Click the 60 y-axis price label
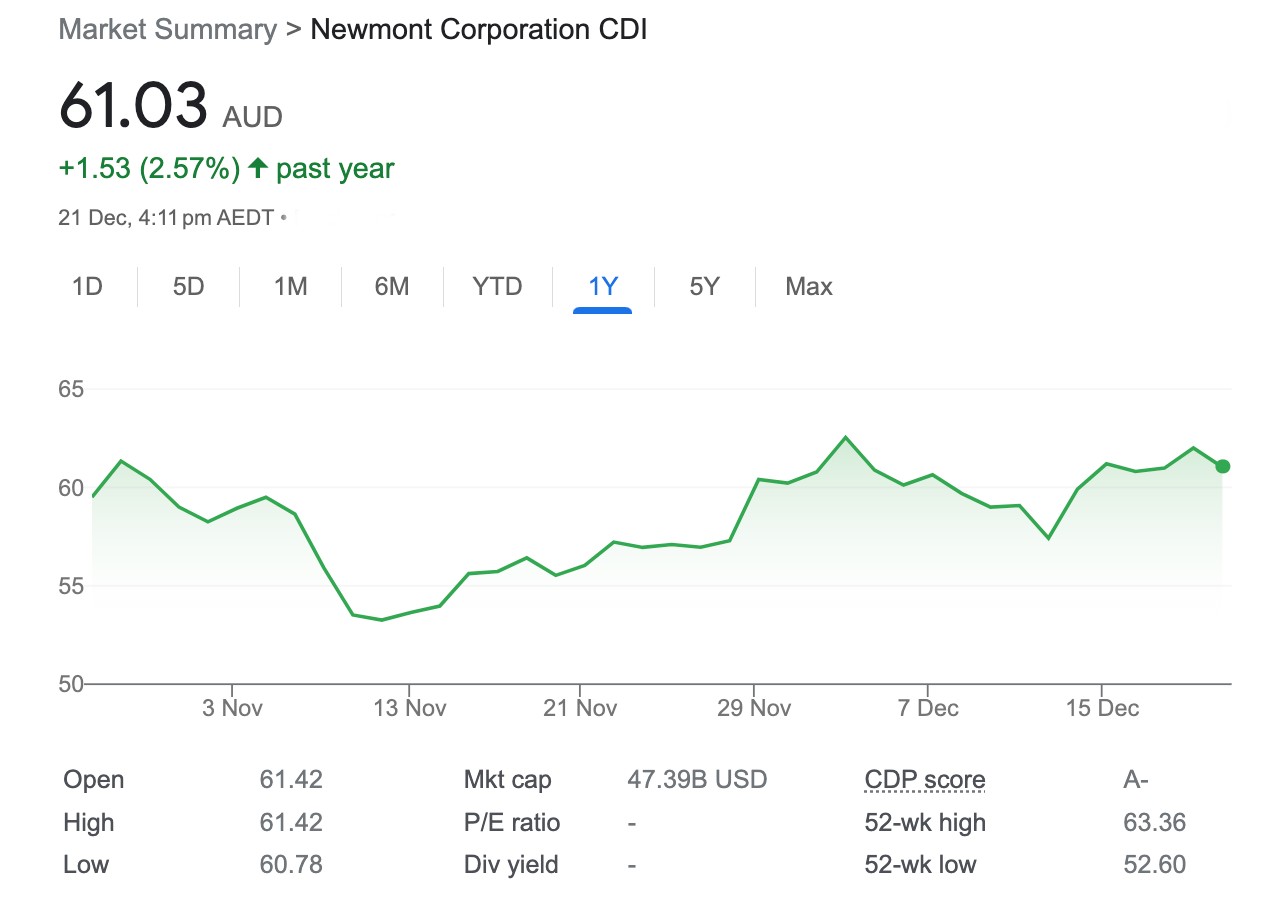Viewport: 1282px width, 902px height. [x=71, y=488]
